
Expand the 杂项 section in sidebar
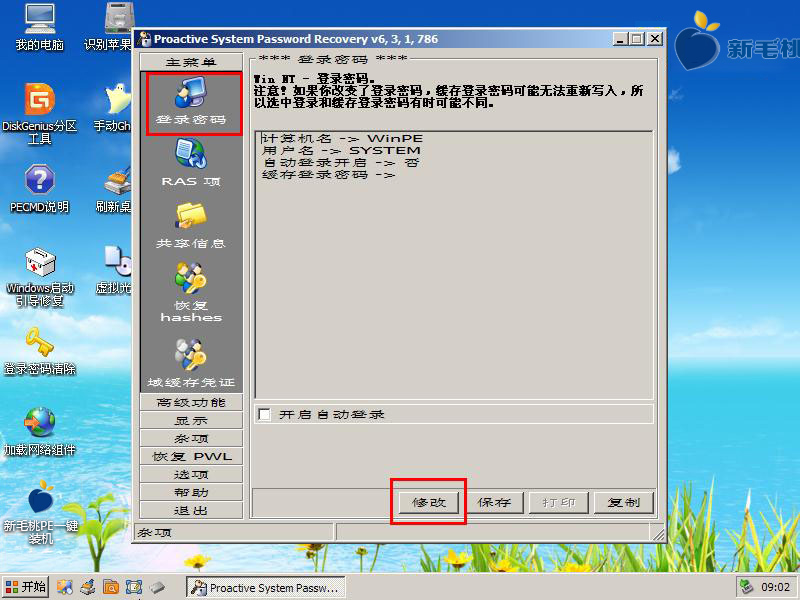pyautogui.click(x=191, y=438)
